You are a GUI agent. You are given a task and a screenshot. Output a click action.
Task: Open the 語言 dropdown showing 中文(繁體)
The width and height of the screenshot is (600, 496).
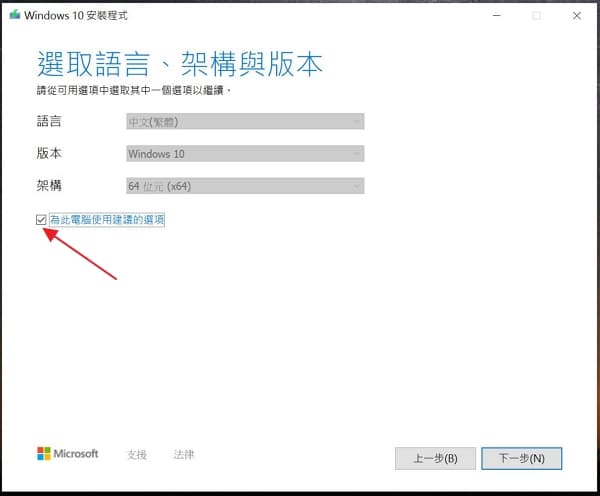point(245,122)
